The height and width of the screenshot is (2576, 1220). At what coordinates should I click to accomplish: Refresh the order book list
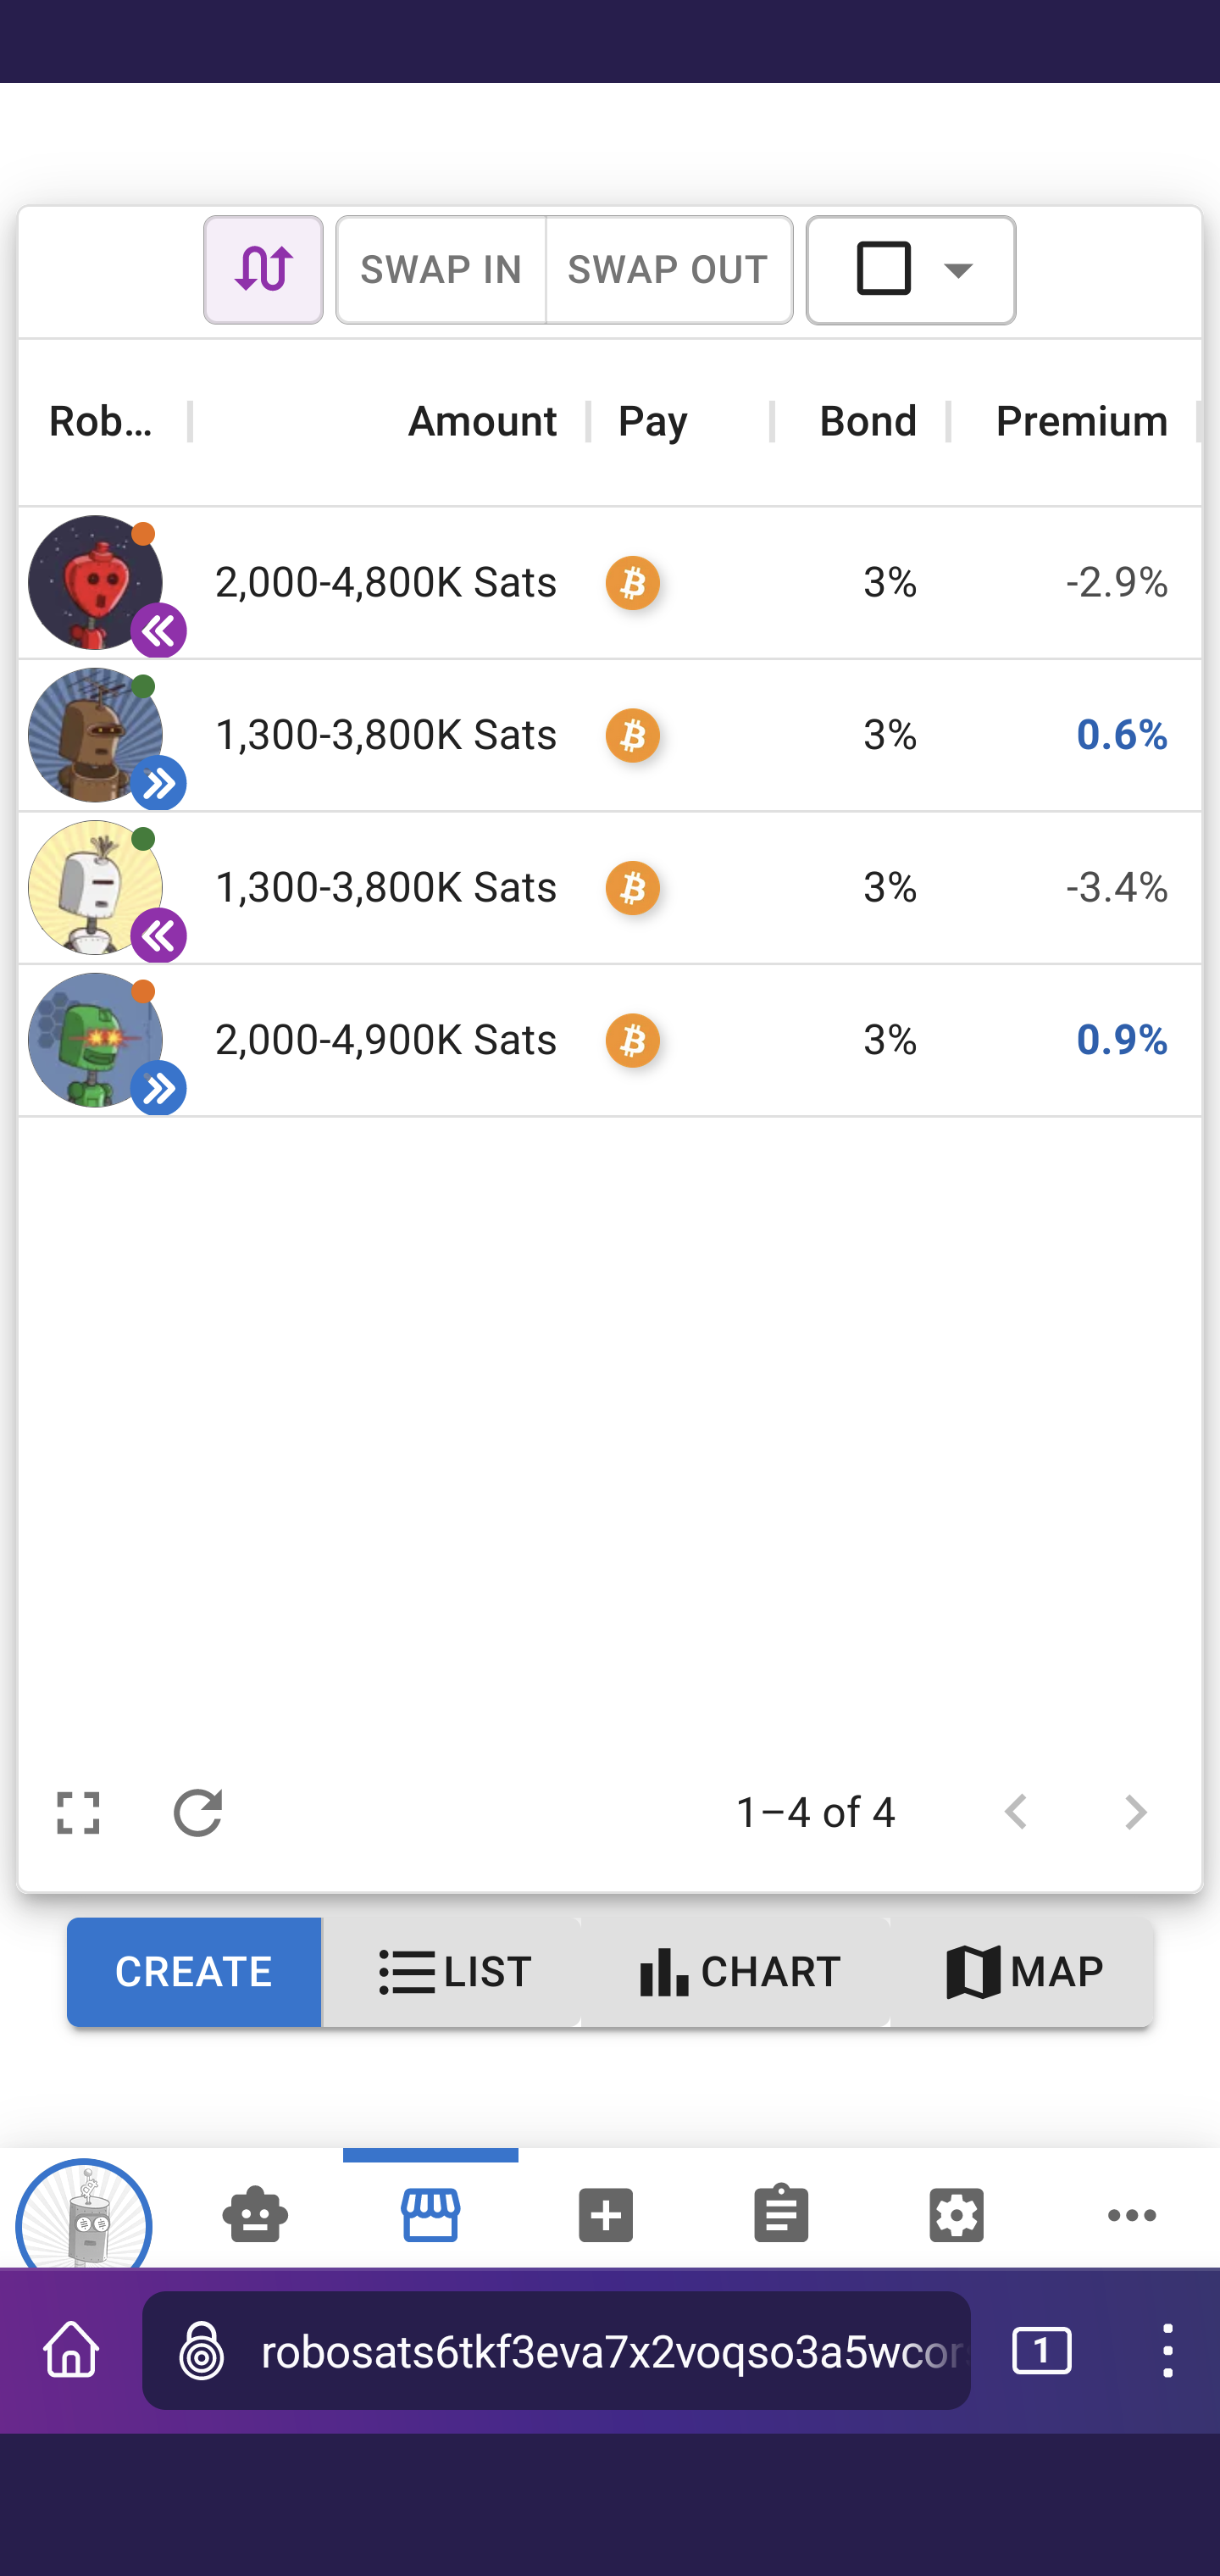tap(197, 1812)
